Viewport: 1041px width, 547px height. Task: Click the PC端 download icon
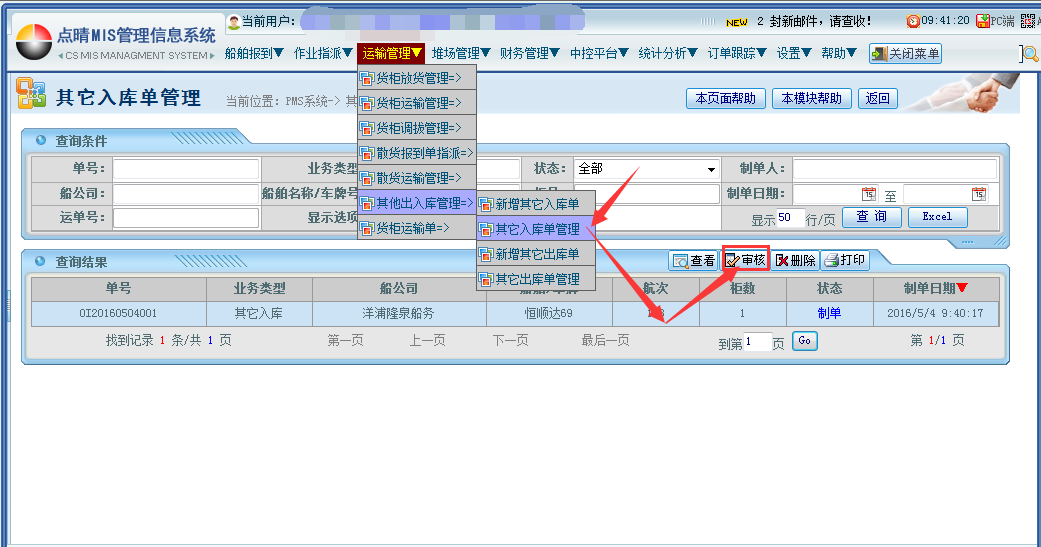(x=984, y=21)
